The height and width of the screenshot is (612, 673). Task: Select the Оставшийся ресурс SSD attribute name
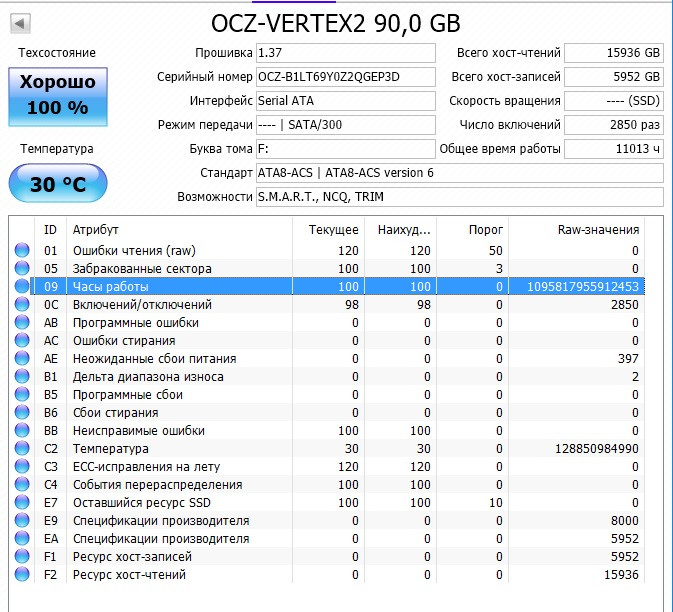pyautogui.click(x=142, y=503)
